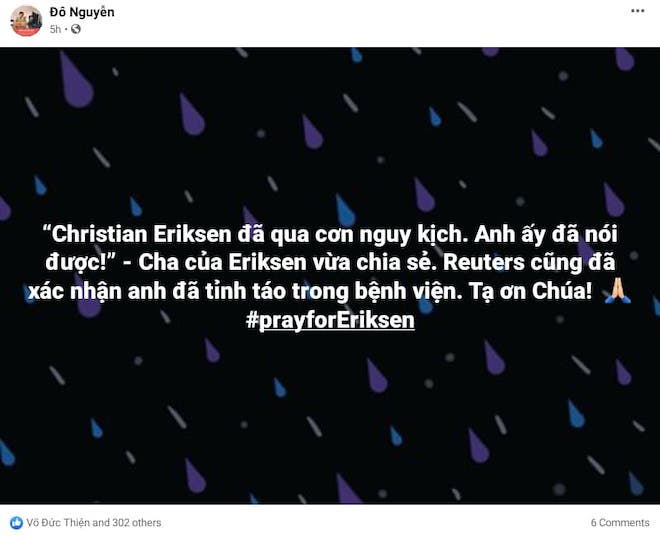Click the globe public audience icon
The height and width of the screenshot is (537, 660).
76,29
